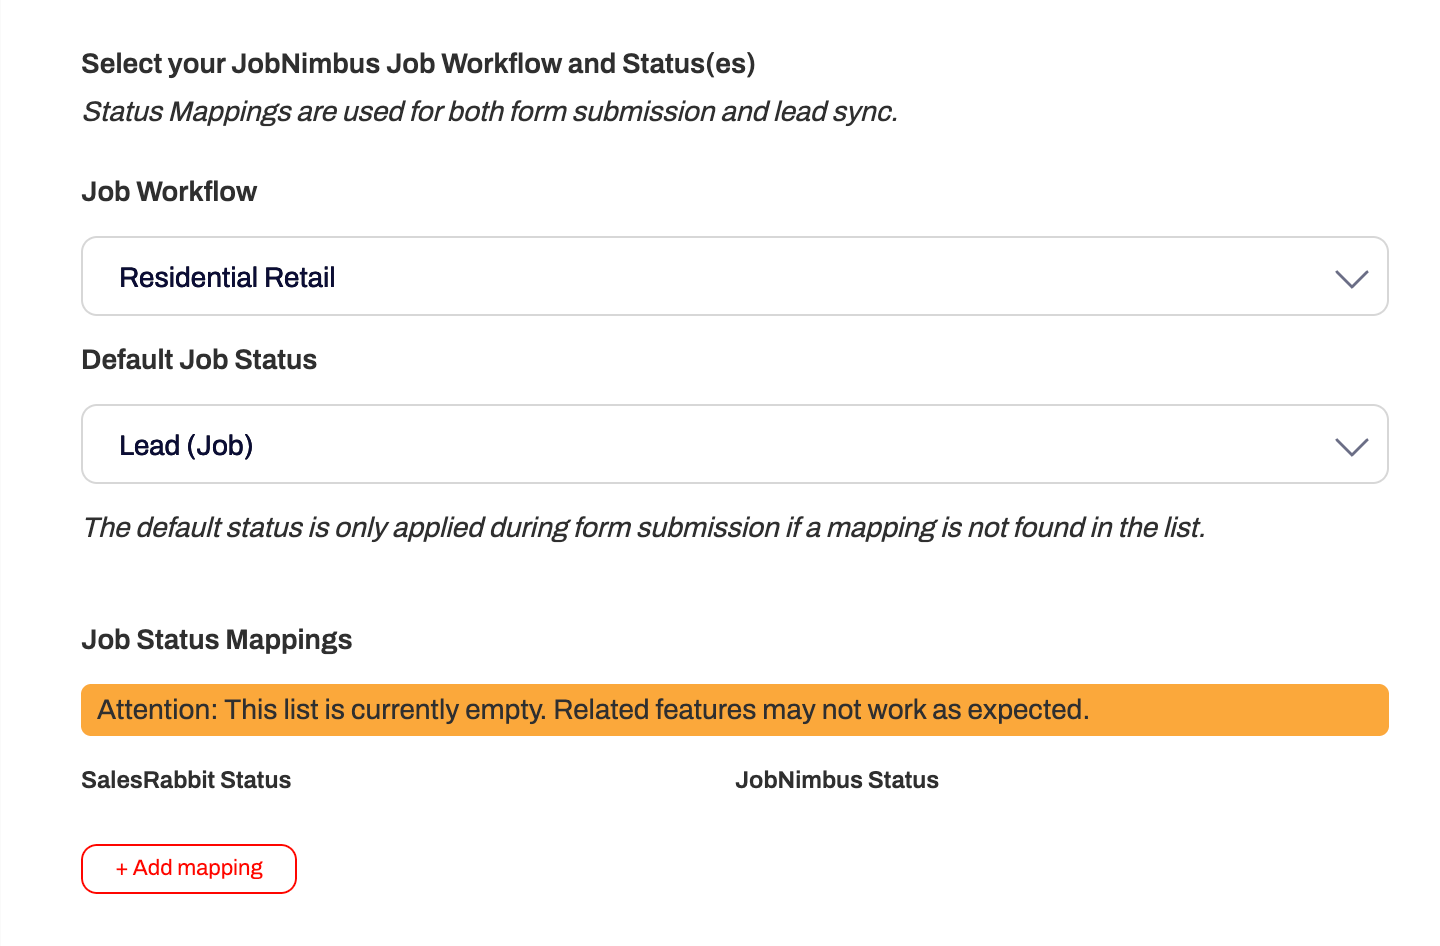
Task: Click the JobNimbus Status column header
Action: (x=837, y=780)
